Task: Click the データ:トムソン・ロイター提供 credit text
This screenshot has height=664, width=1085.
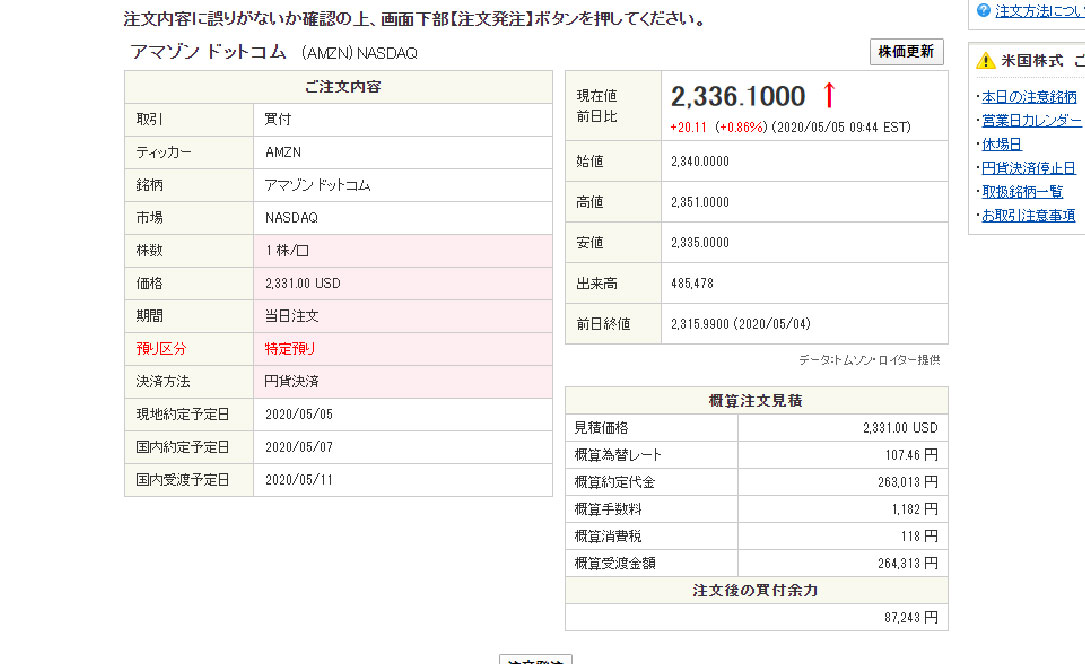Action: point(870,360)
